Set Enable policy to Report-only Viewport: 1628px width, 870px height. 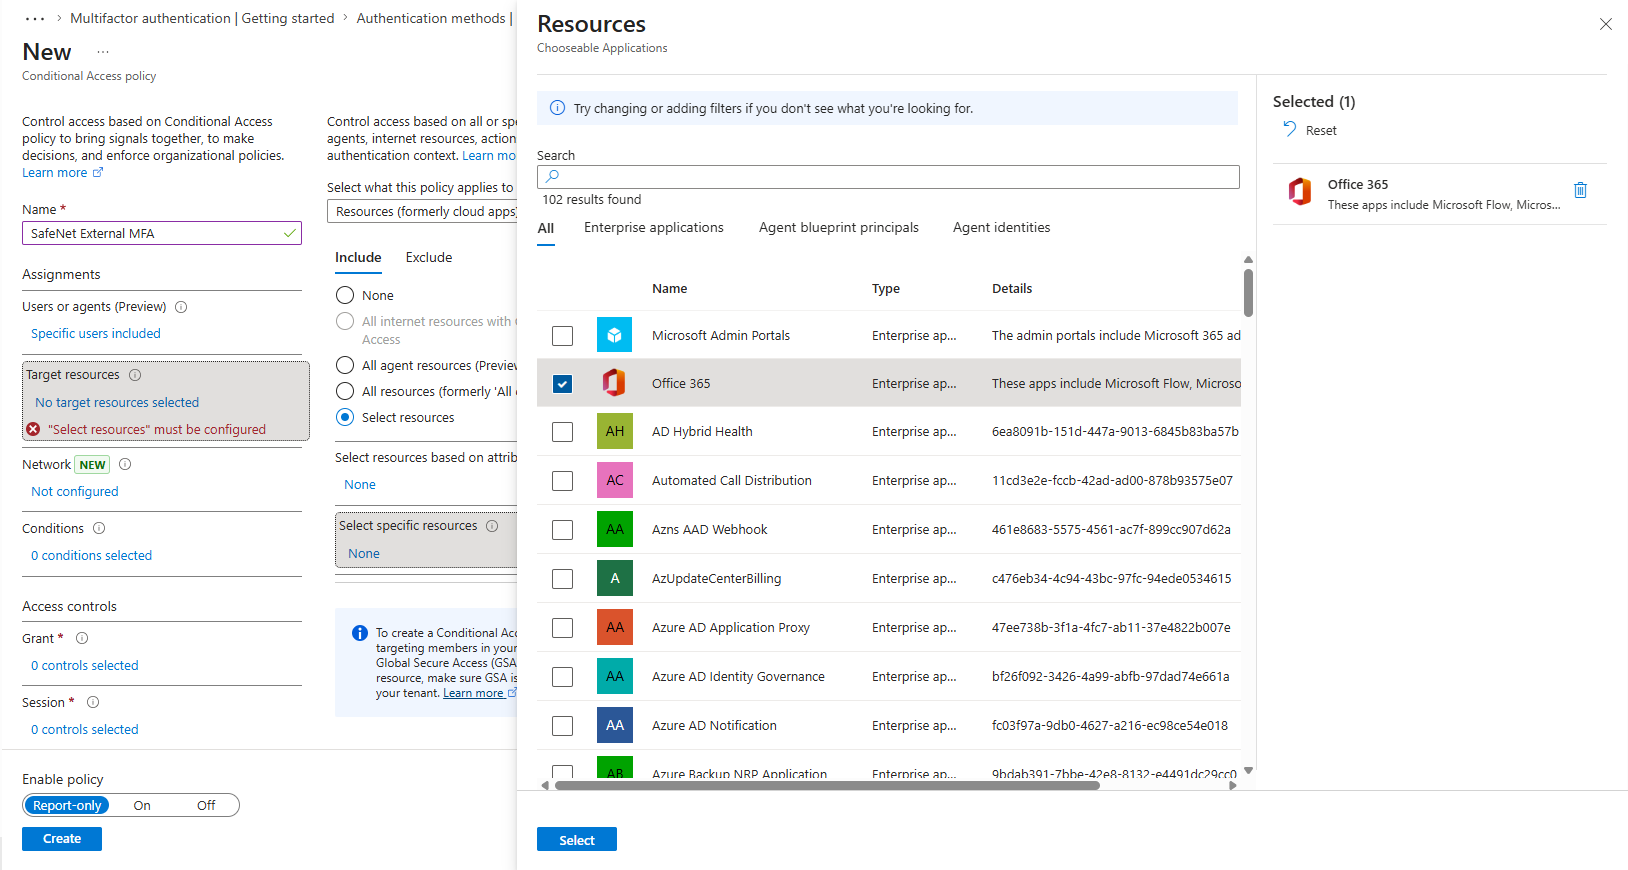coord(67,806)
